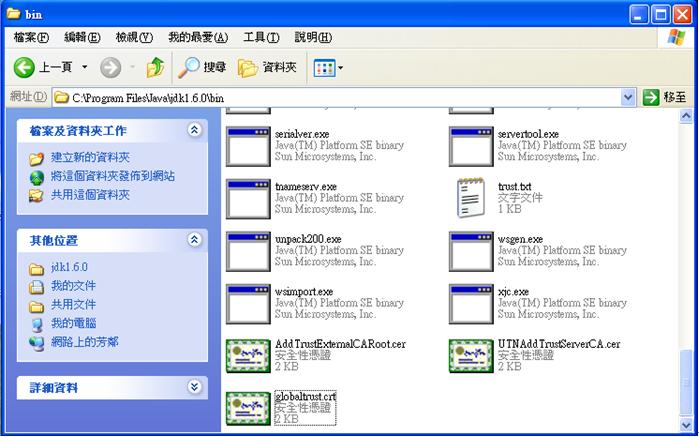Click the publish-to-web globe icon
The image size is (699, 437).
click(x=37, y=177)
